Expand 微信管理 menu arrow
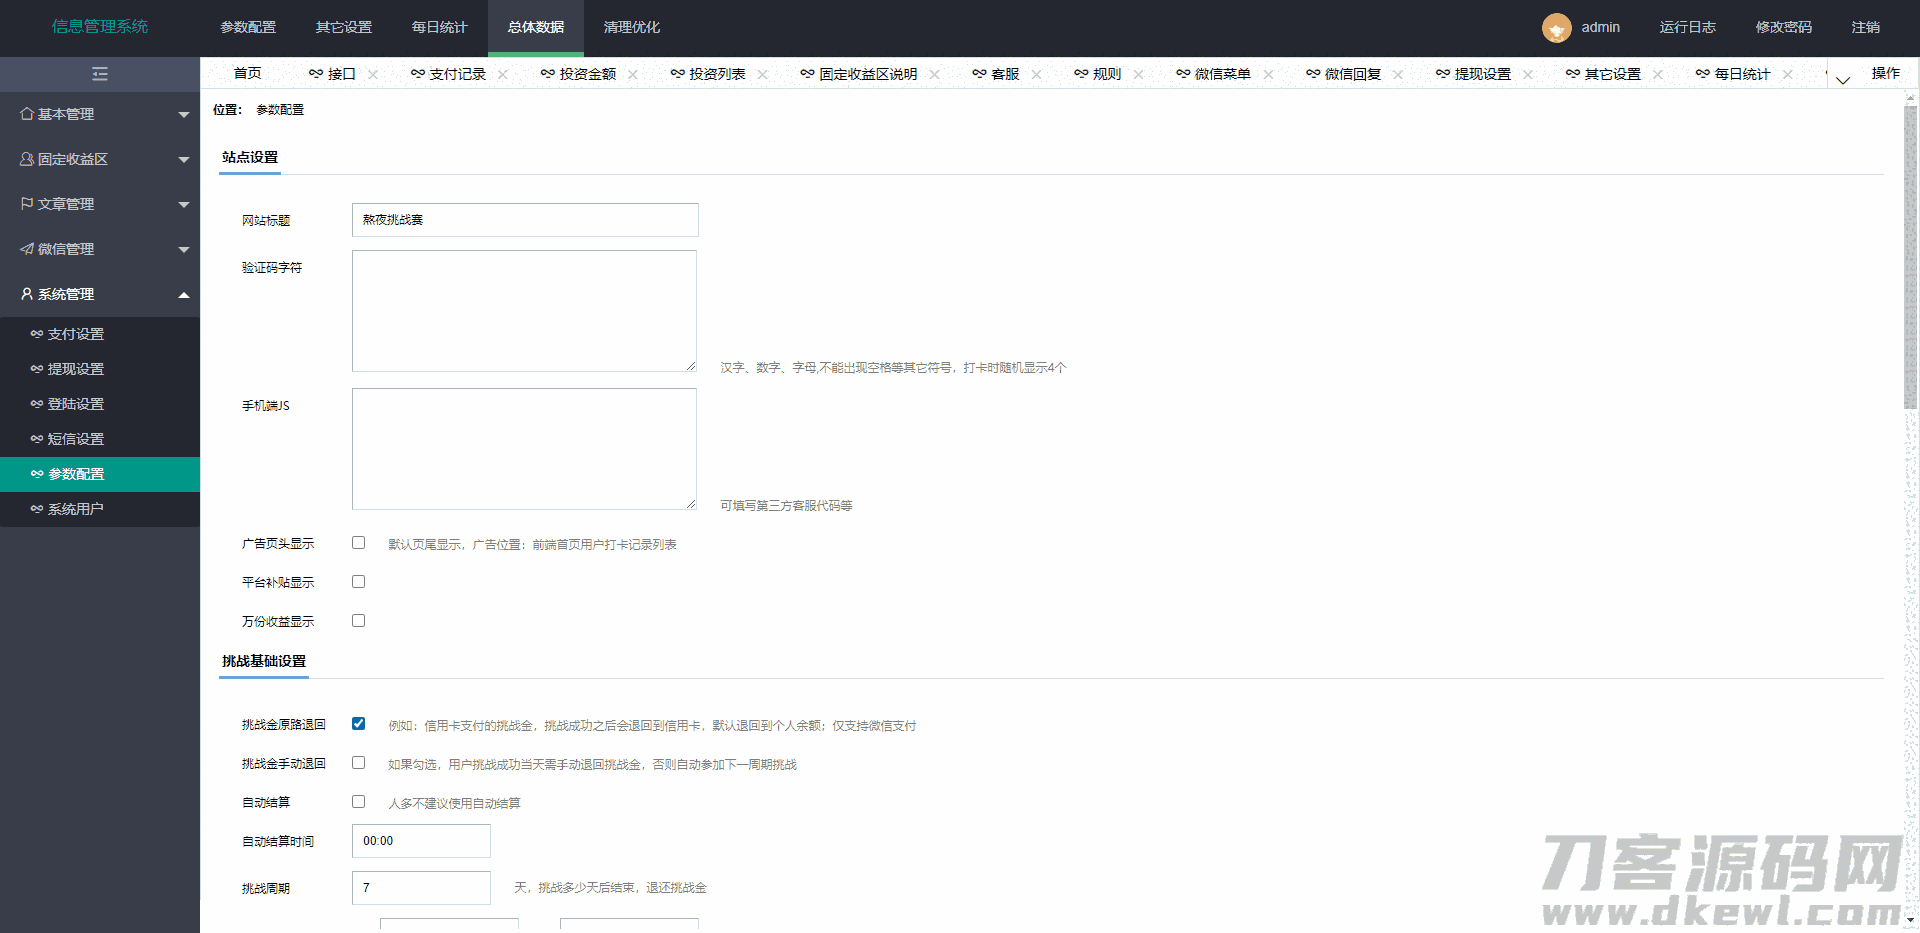This screenshot has height=933, width=1920. point(184,250)
